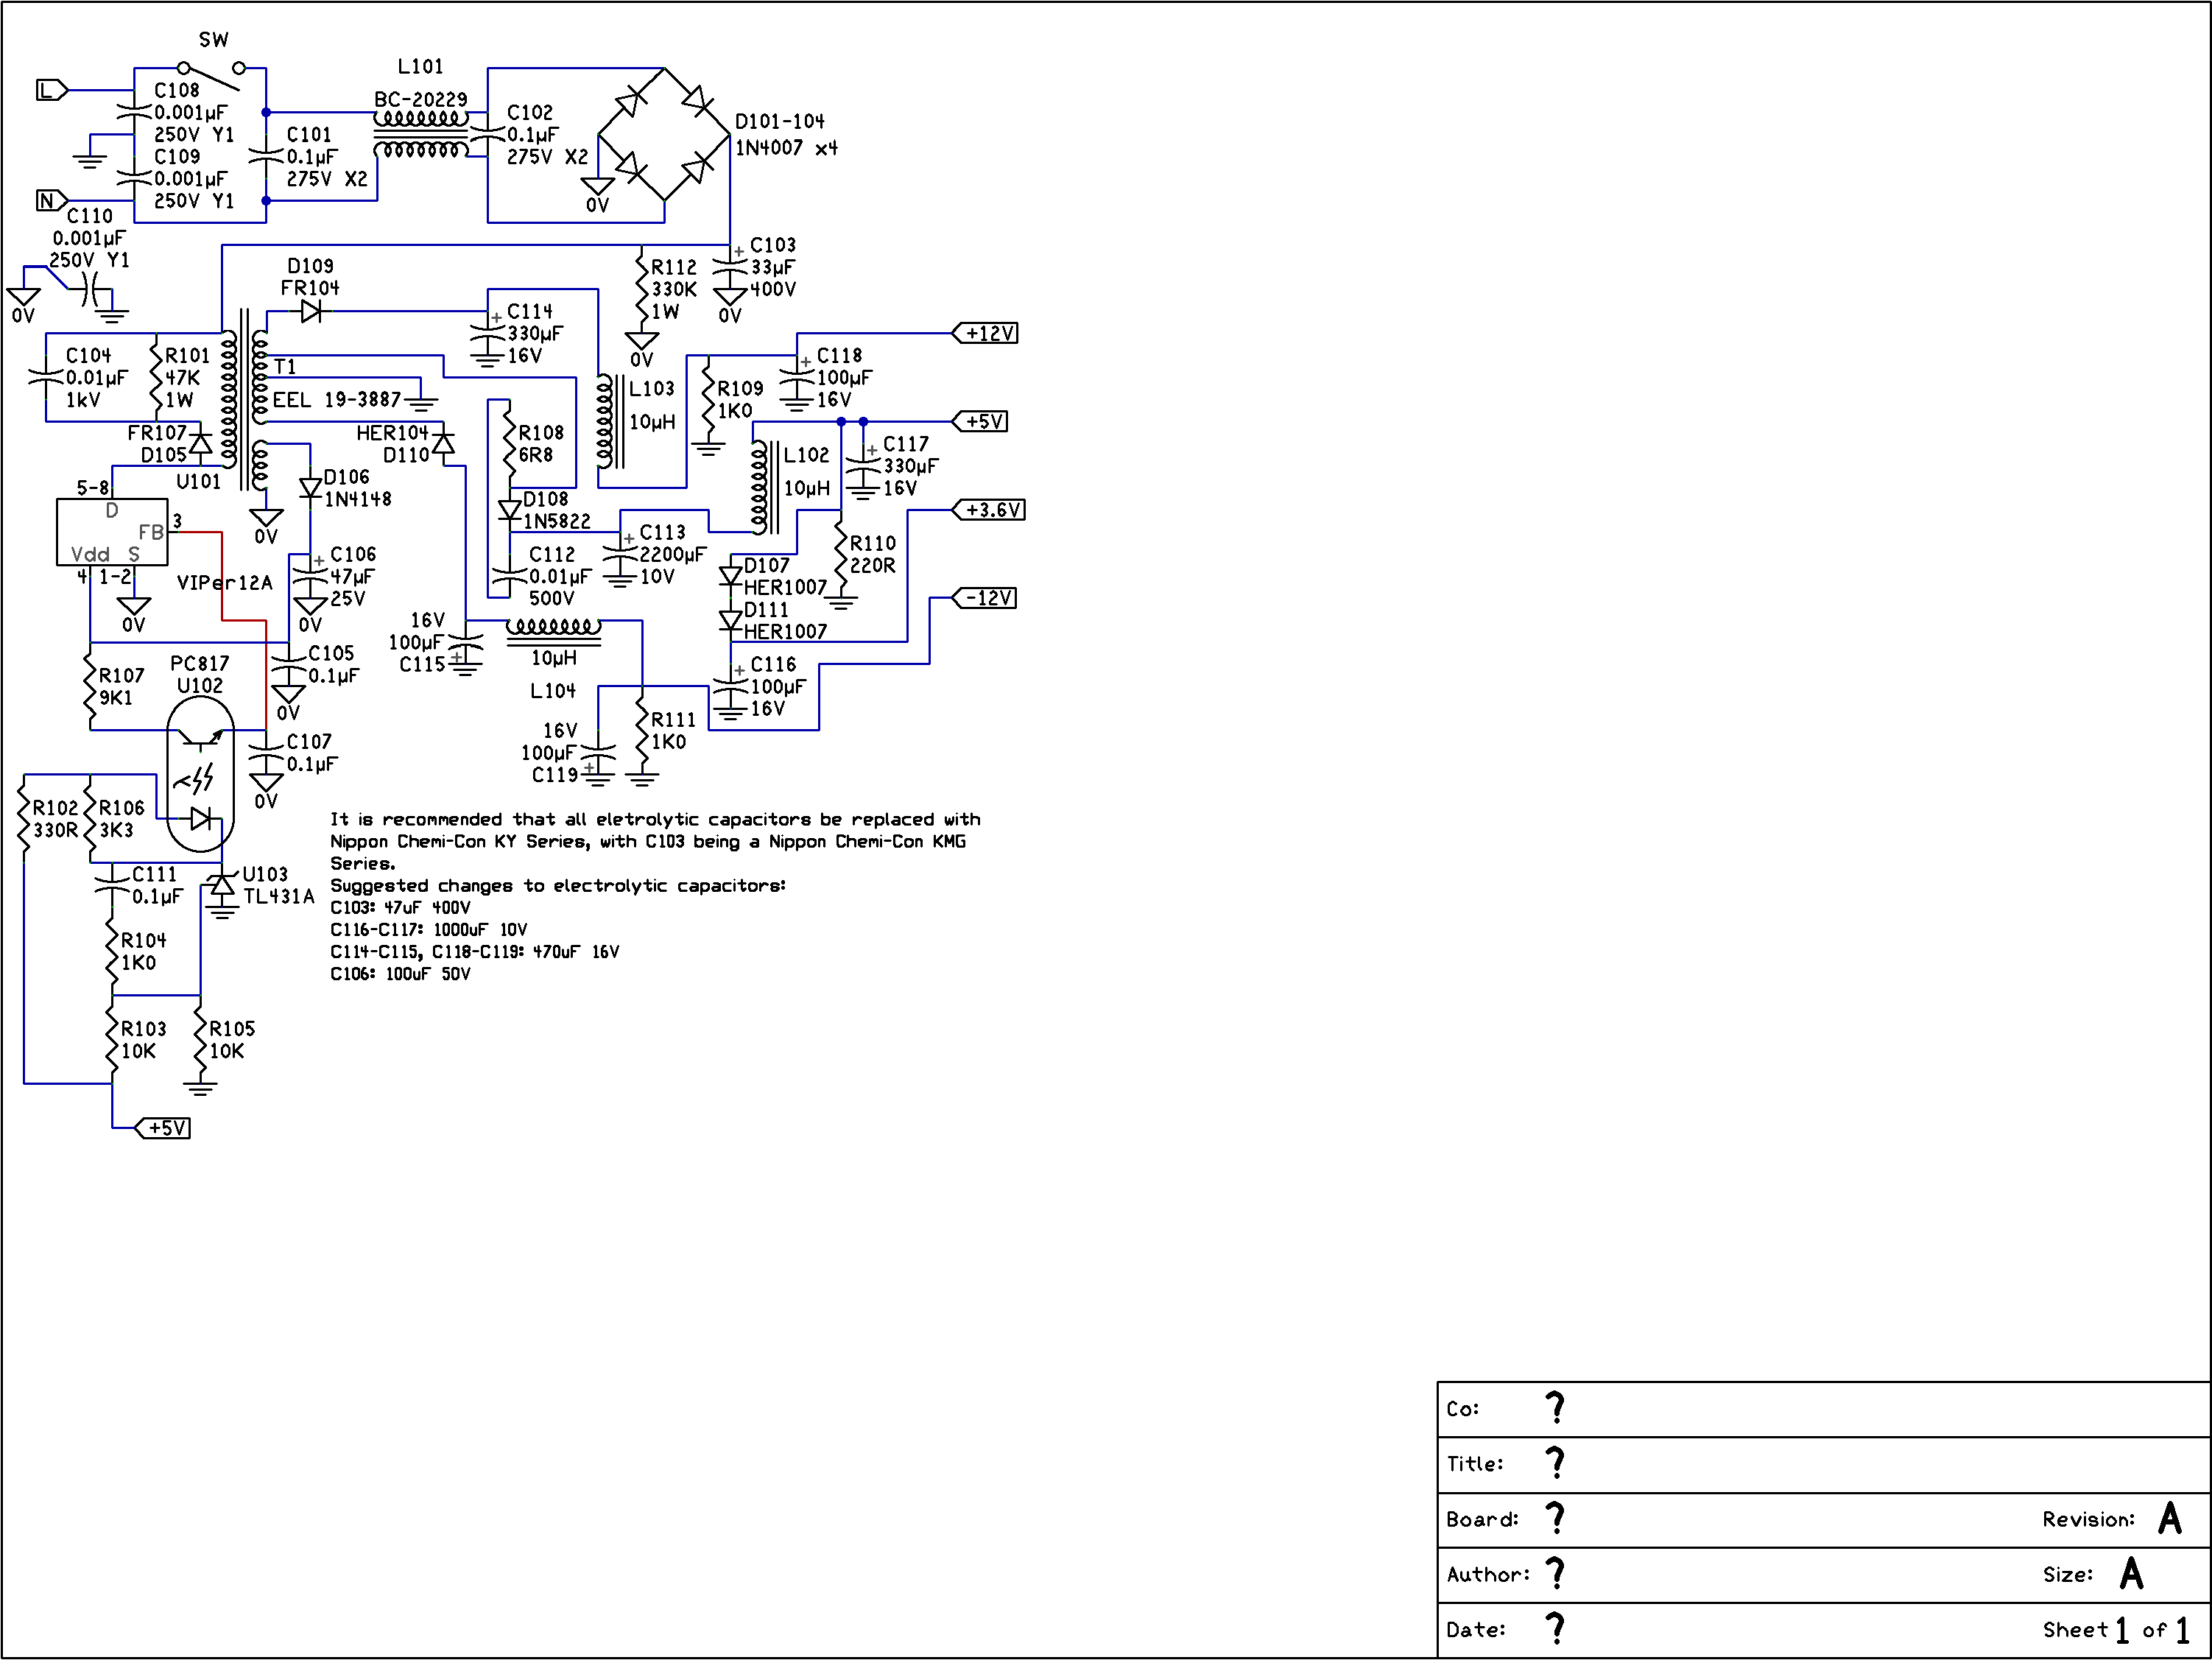Click the C110 capacitor symbol

click(x=90, y=289)
